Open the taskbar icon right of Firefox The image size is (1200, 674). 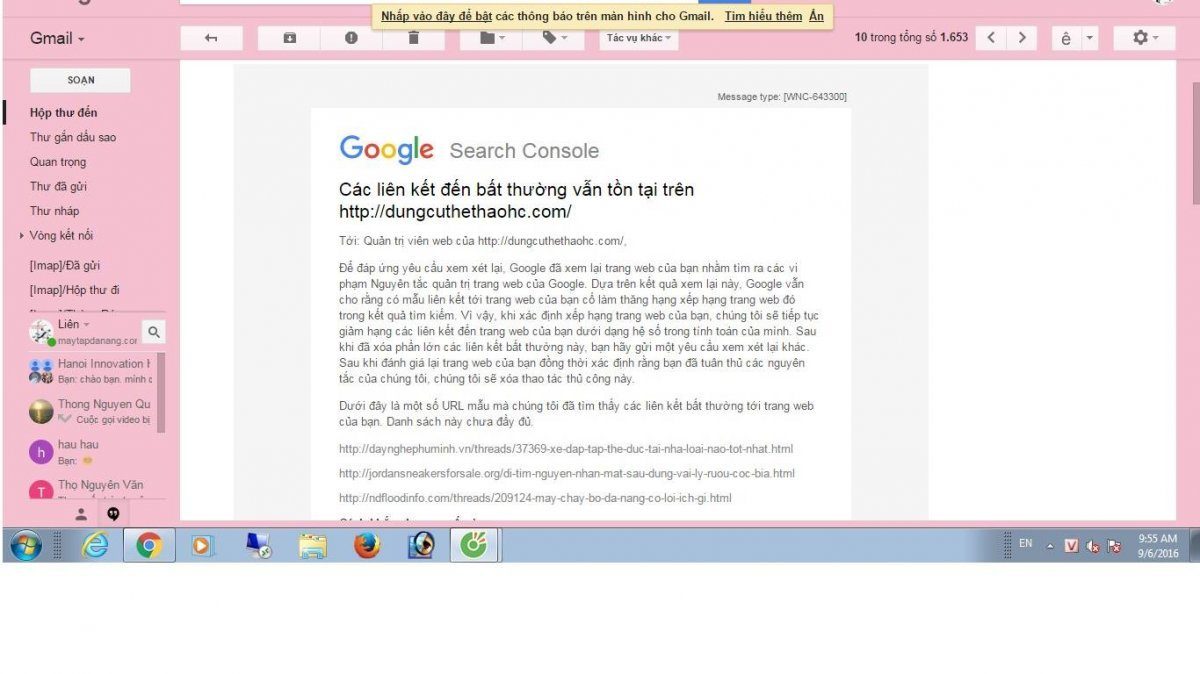click(x=421, y=545)
